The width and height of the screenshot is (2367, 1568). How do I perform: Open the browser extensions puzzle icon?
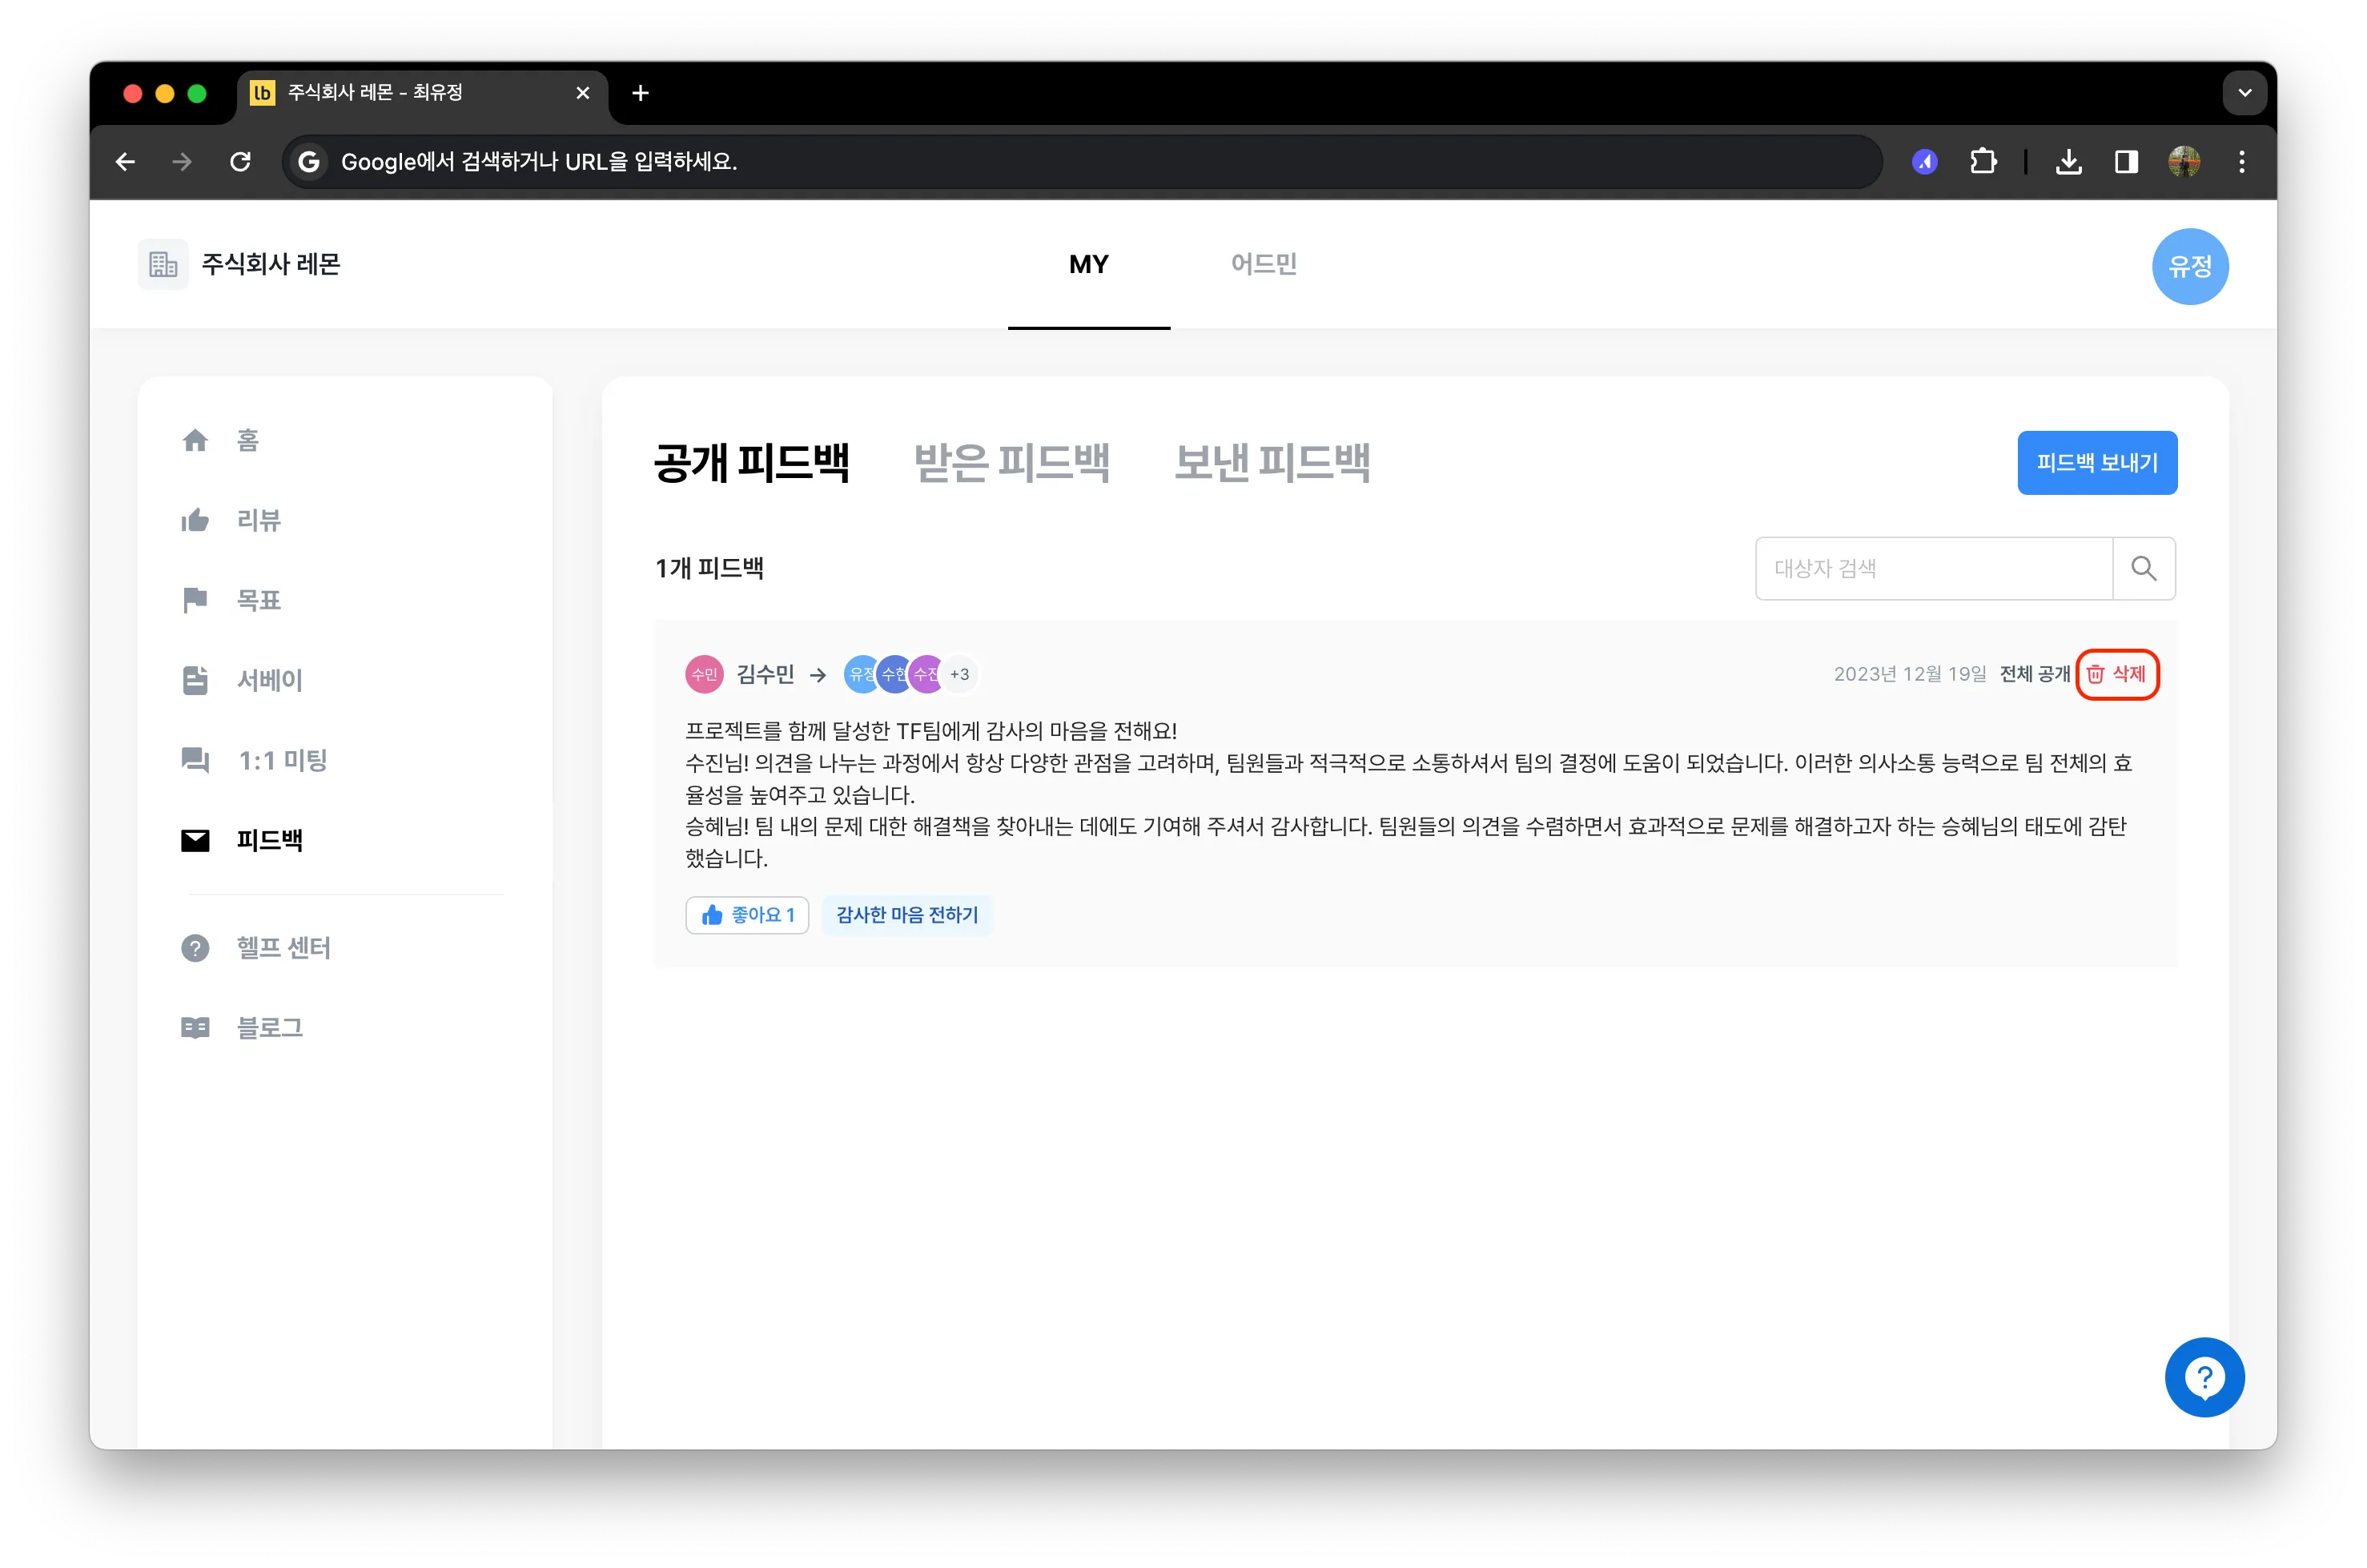[1983, 161]
